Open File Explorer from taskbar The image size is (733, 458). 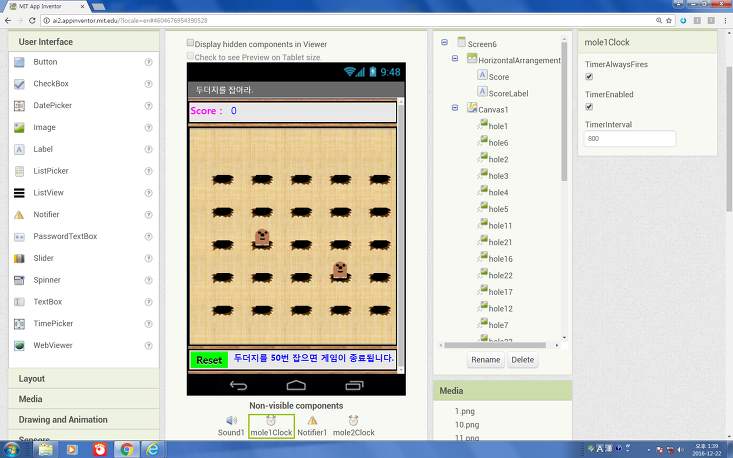(45, 450)
